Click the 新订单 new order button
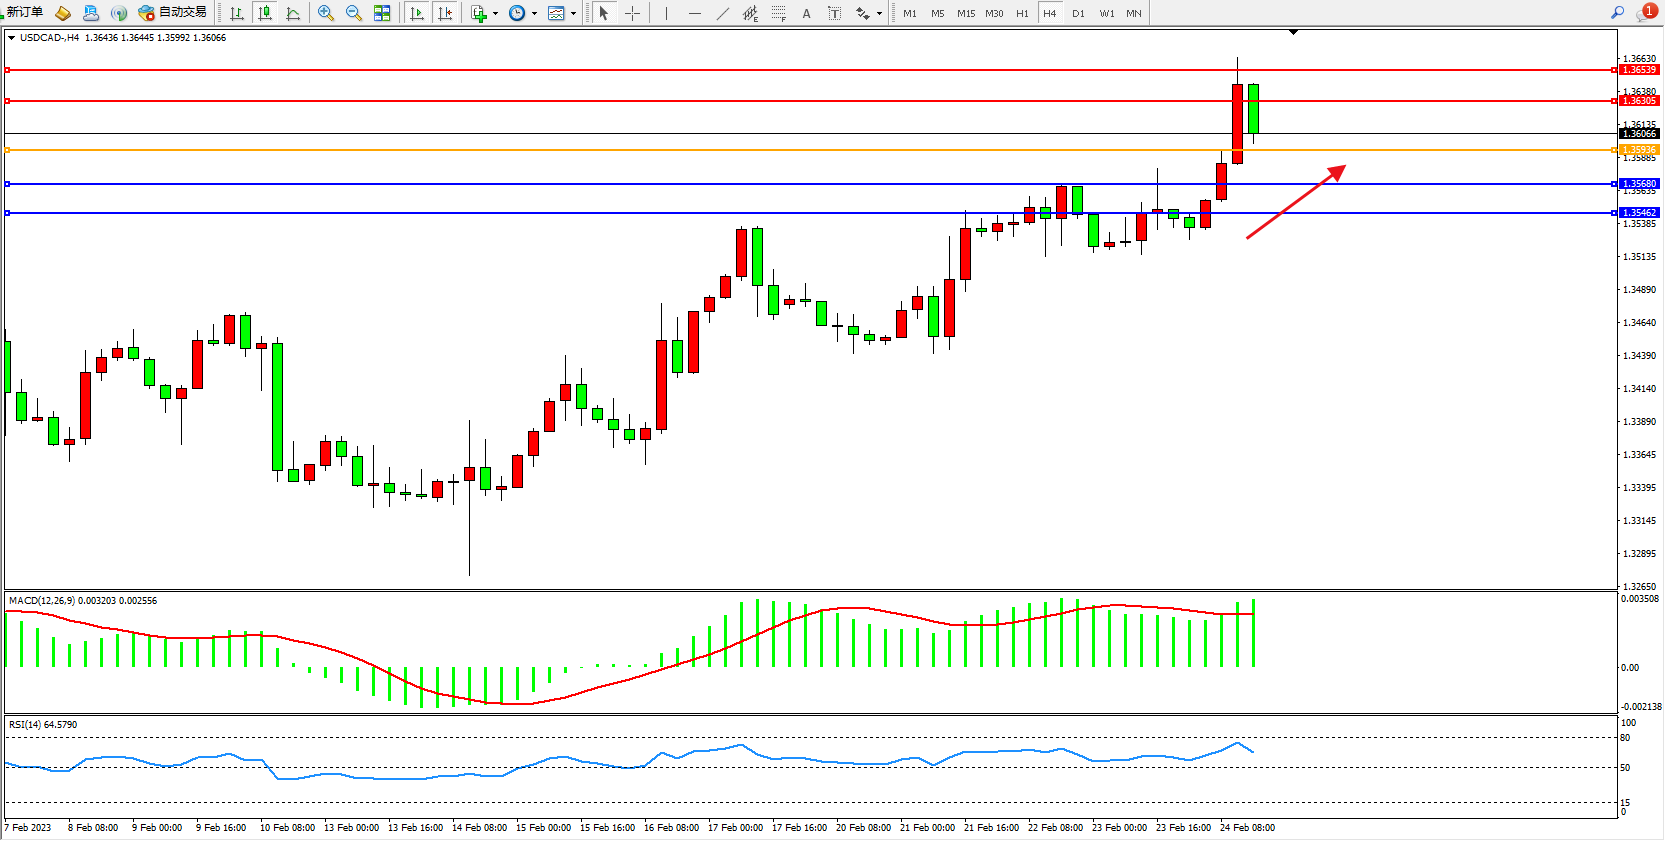 [x=22, y=12]
